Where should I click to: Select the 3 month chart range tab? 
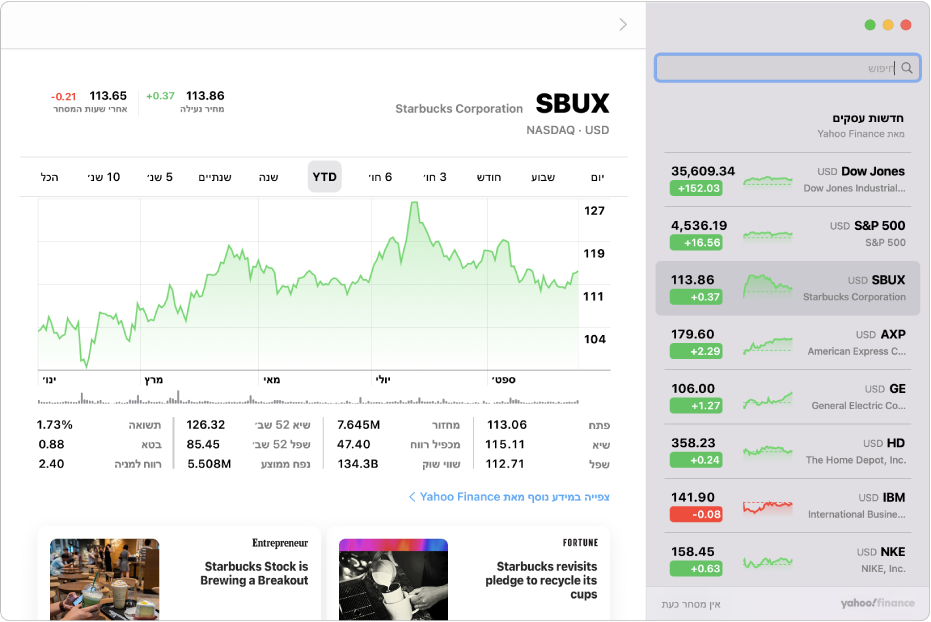click(435, 177)
